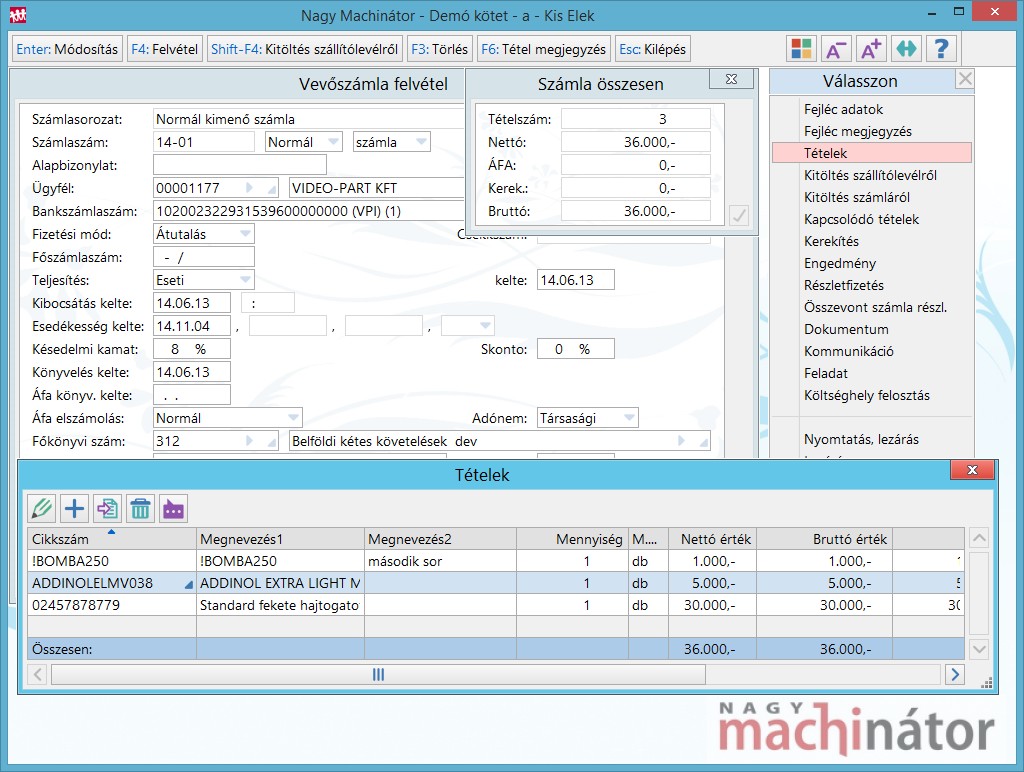Screen dimensions: 1024x772
Task: Add new item with the blue plus icon
Action: [74, 508]
